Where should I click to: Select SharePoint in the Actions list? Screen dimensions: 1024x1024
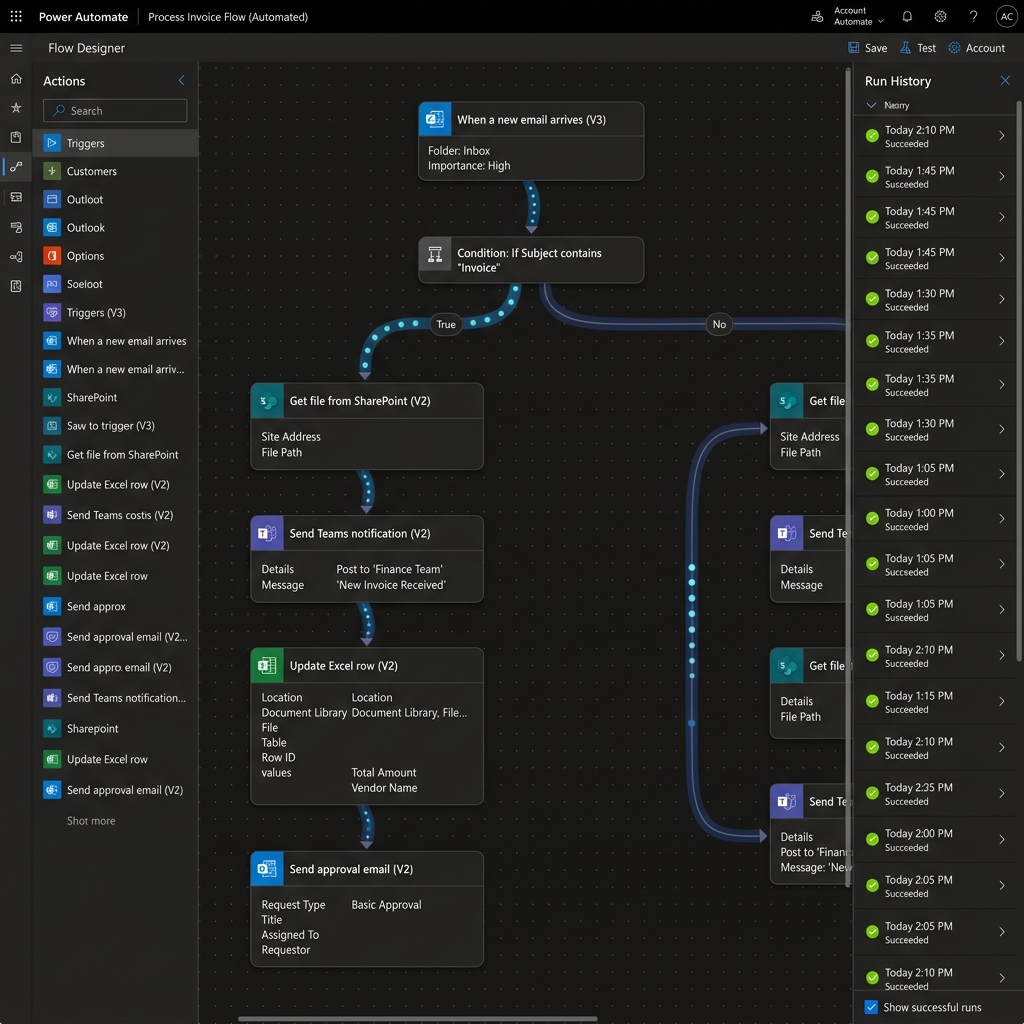[x=116, y=398]
